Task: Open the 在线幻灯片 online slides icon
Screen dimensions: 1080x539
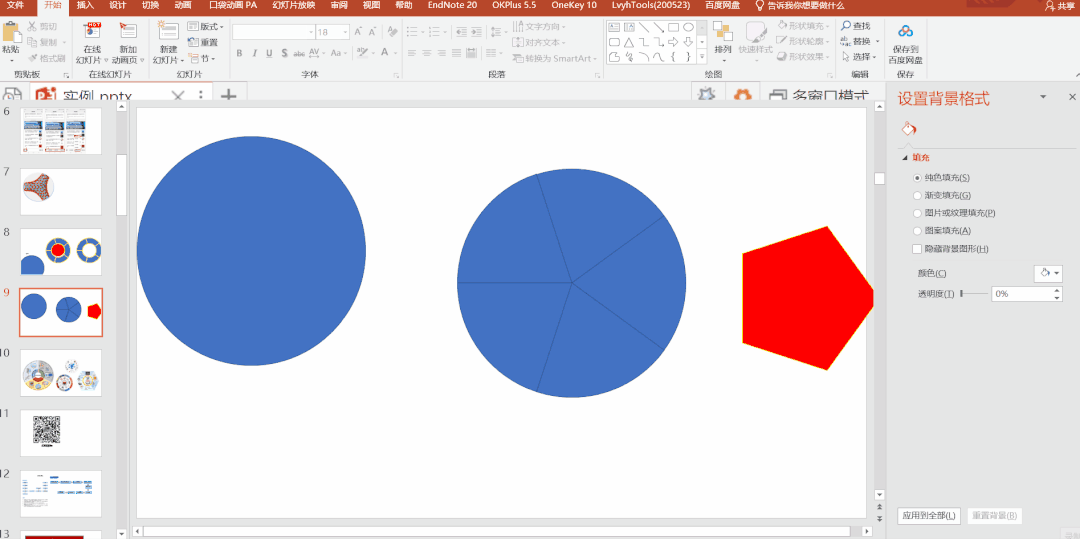Action: point(92,32)
